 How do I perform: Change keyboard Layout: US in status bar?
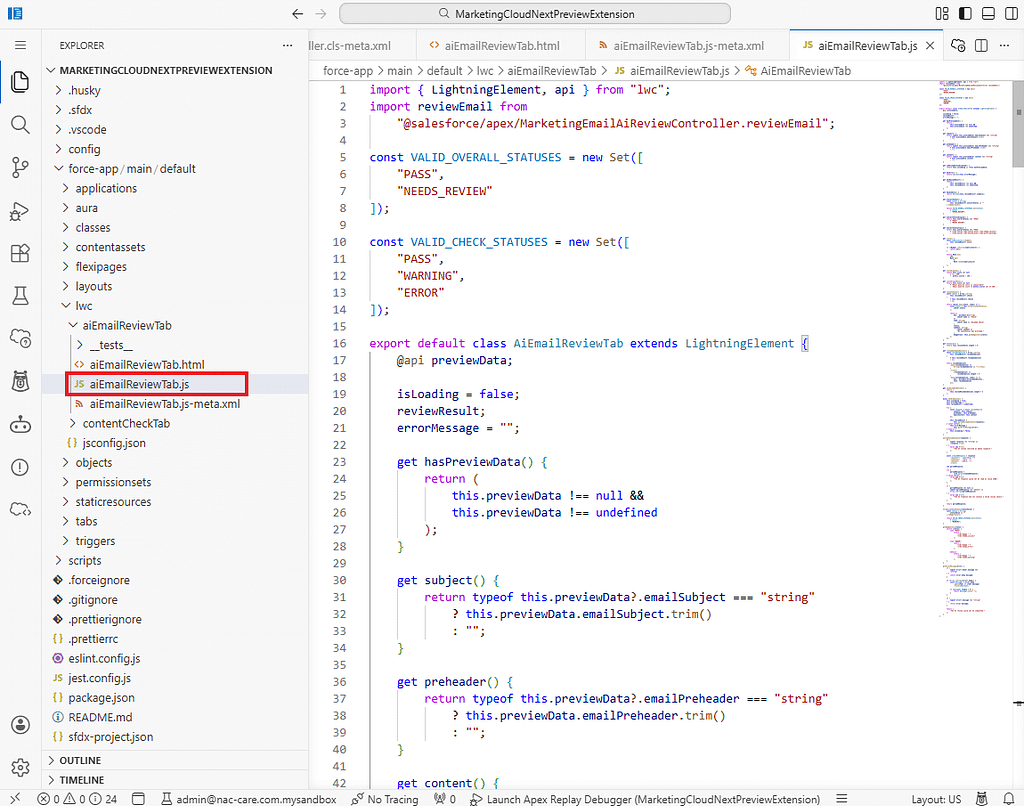click(x=936, y=799)
